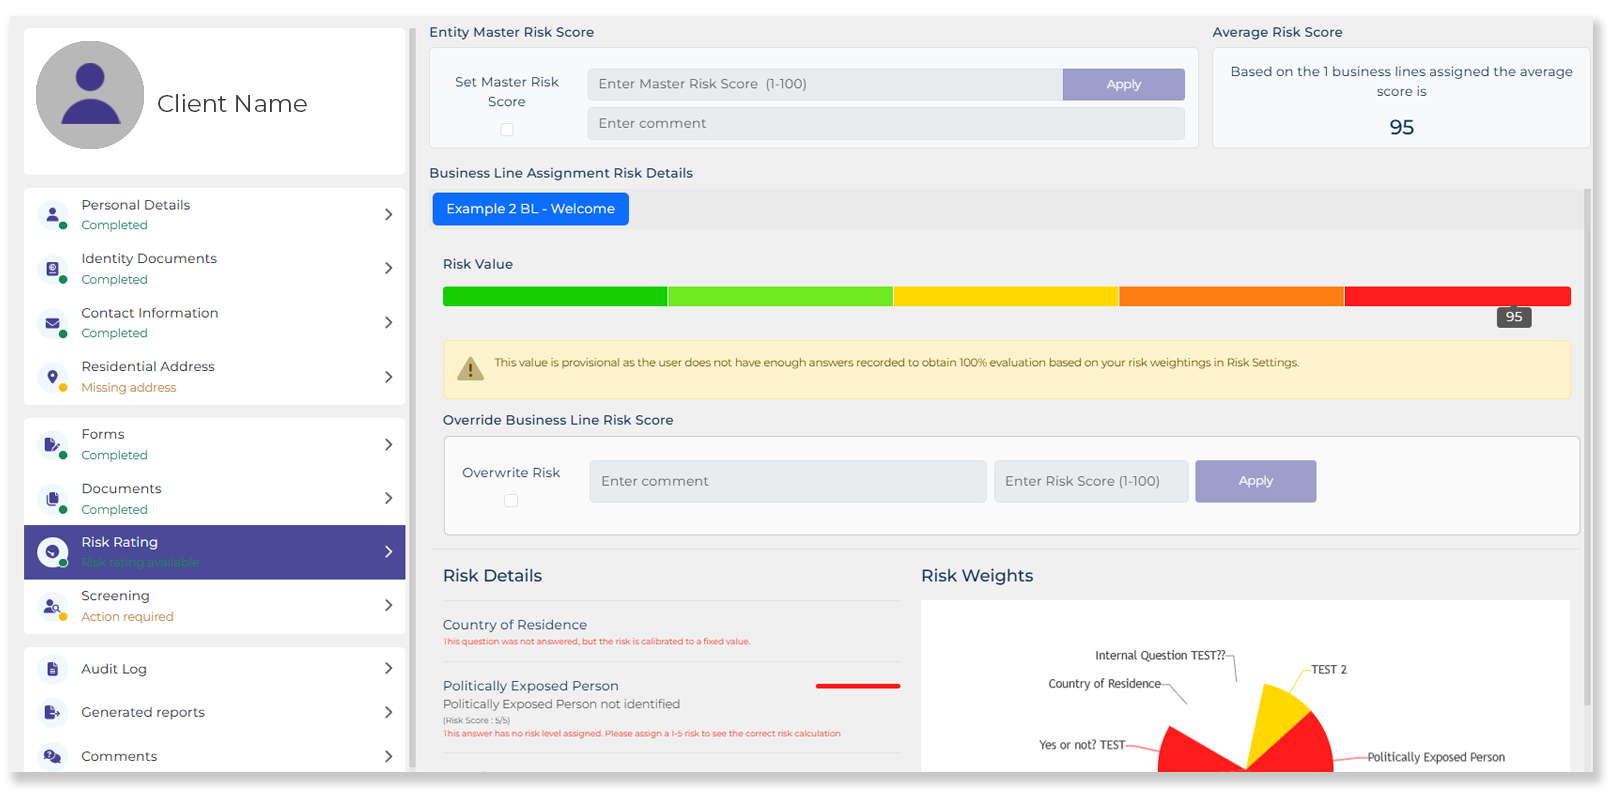Screen dimensions: 1621x805
Task: Expand Screening with its chevron
Action: click(388, 605)
